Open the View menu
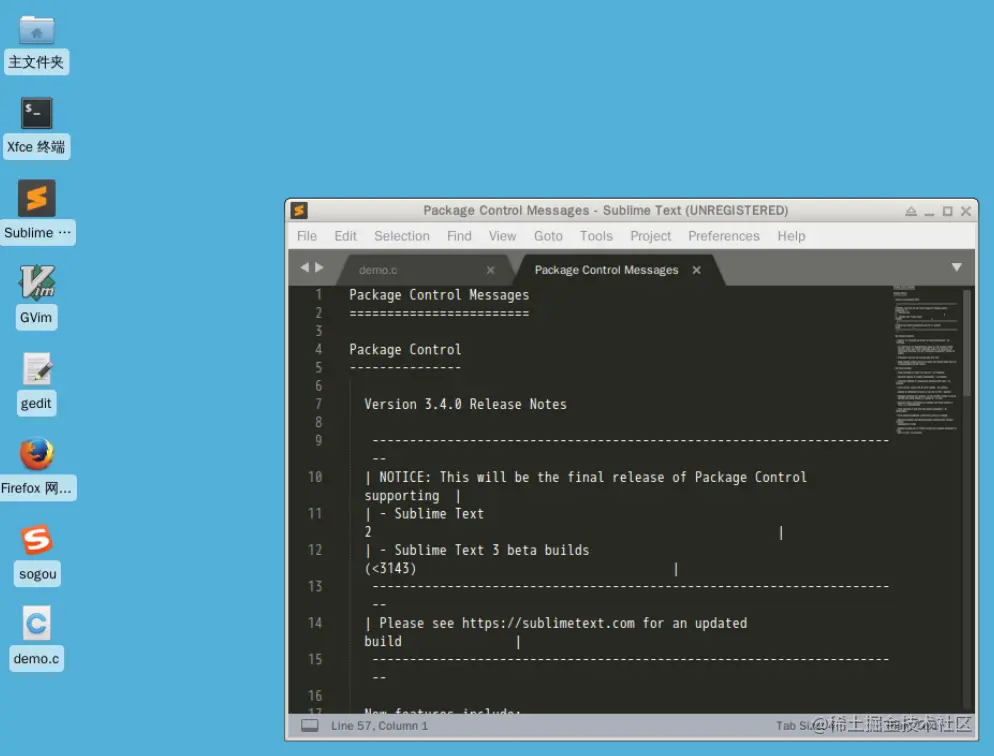Image resolution: width=994 pixels, height=756 pixels. pos(502,236)
